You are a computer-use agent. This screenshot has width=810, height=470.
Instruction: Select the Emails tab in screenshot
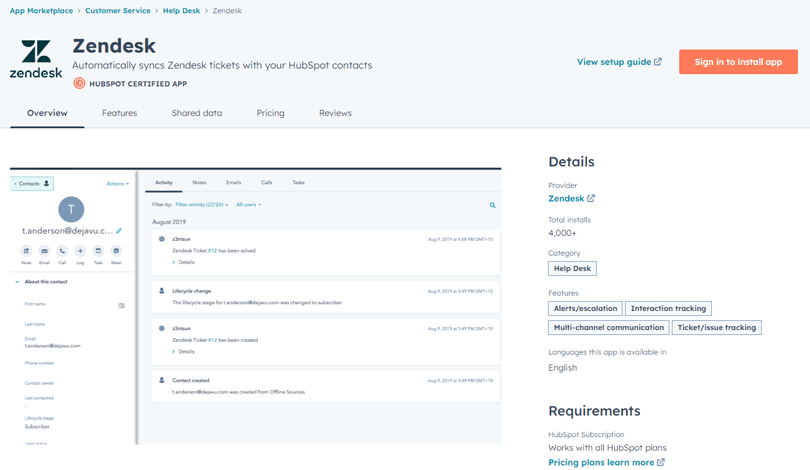(233, 182)
